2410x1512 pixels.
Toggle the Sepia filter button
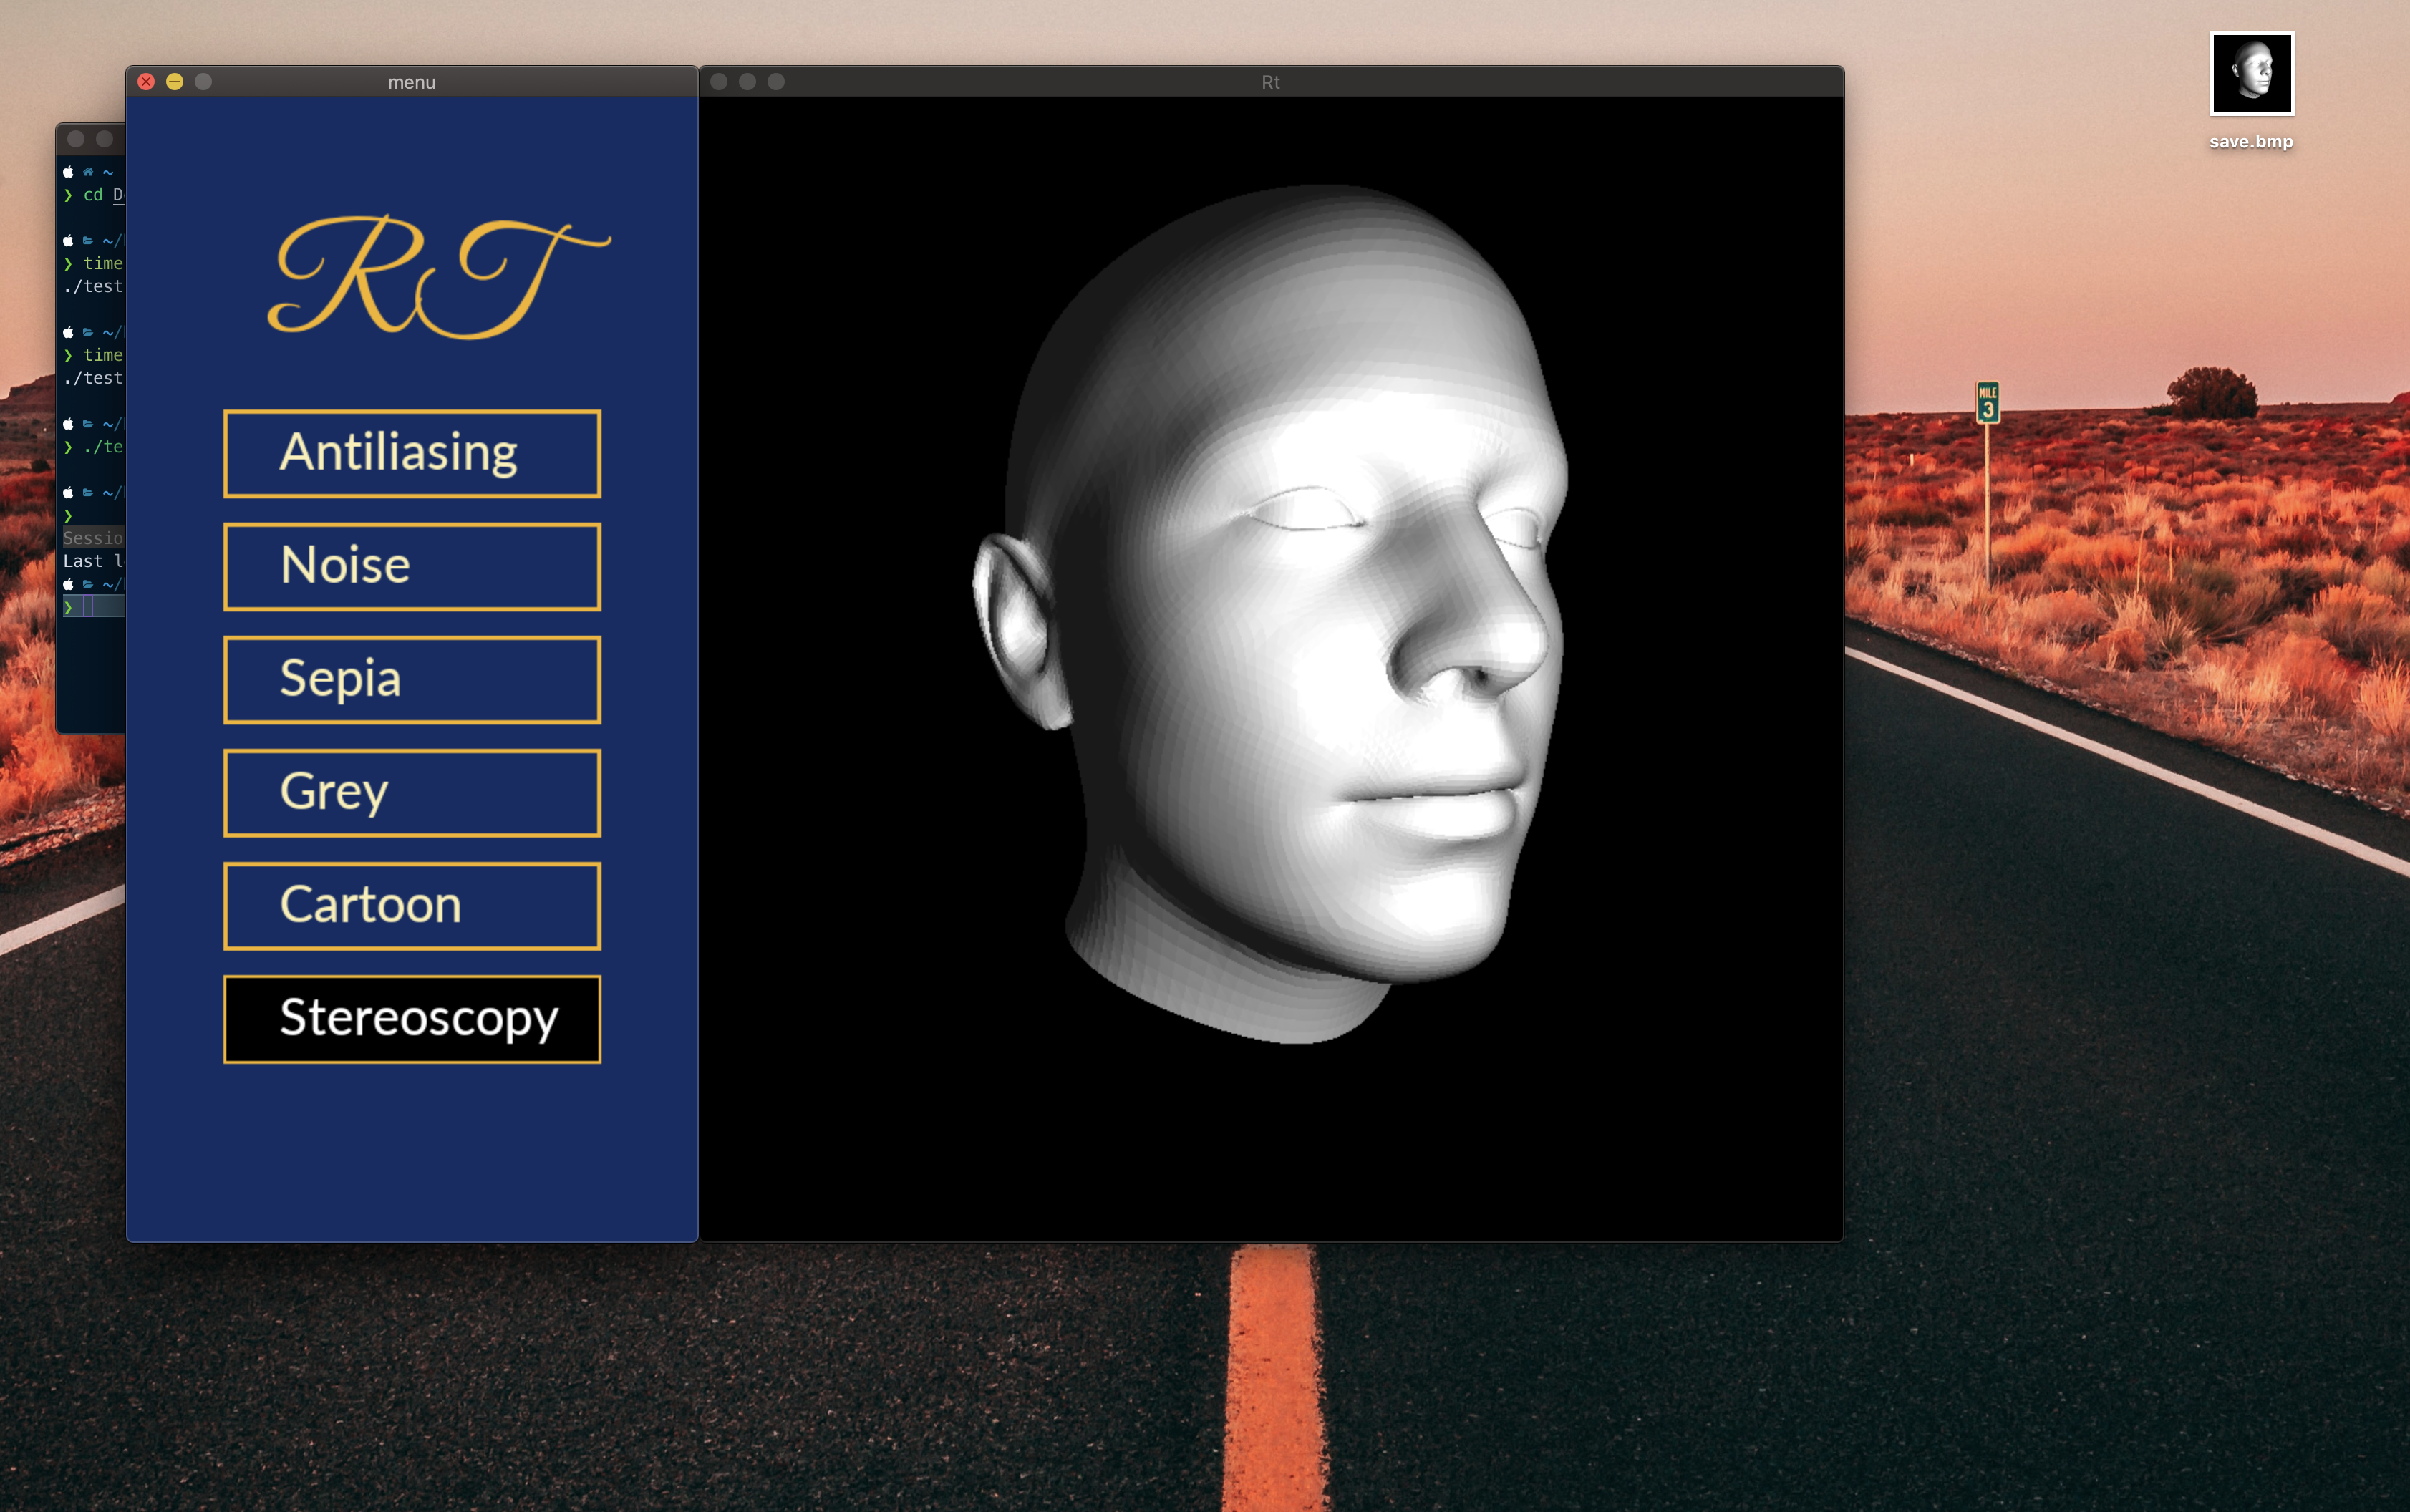pos(412,679)
